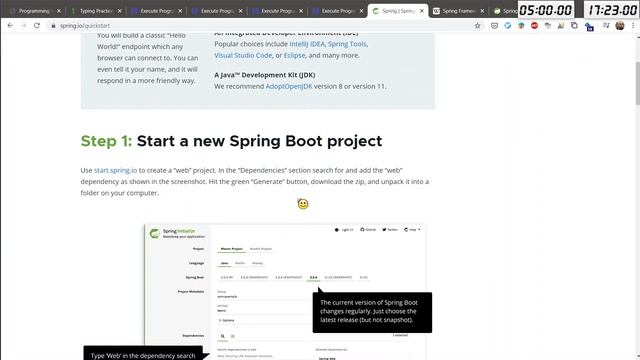
Task: Open the Eclipse link
Action: (x=294, y=55)
